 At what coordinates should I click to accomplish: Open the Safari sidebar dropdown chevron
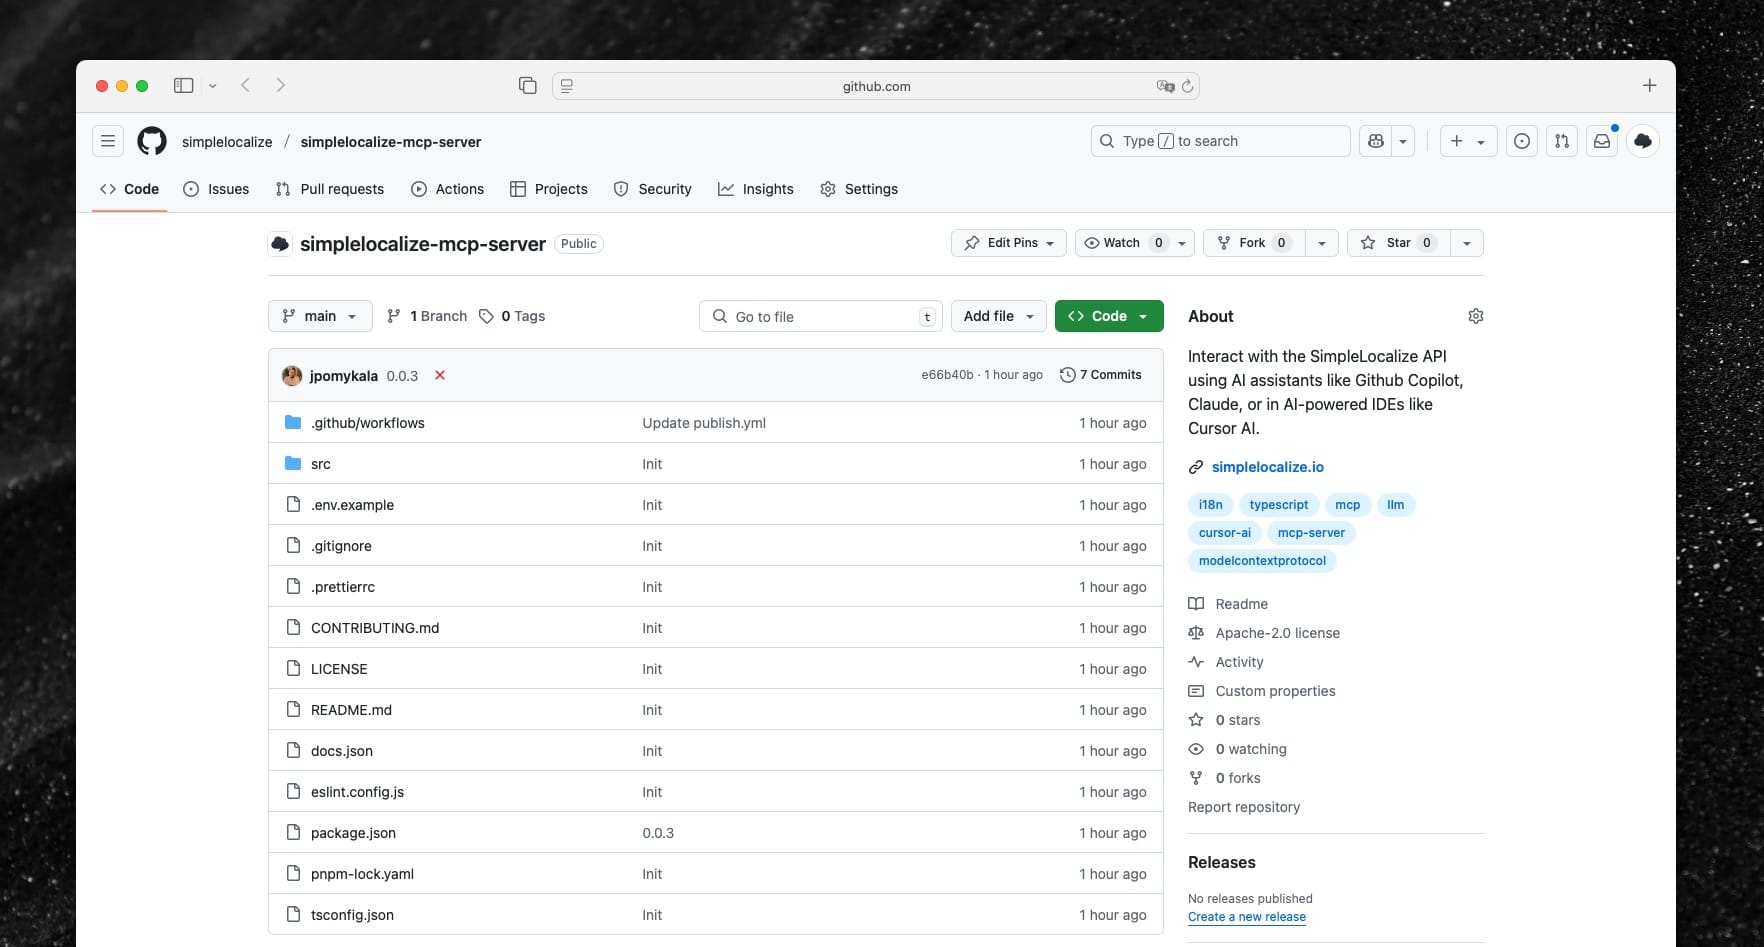click(x=212, y=86)
